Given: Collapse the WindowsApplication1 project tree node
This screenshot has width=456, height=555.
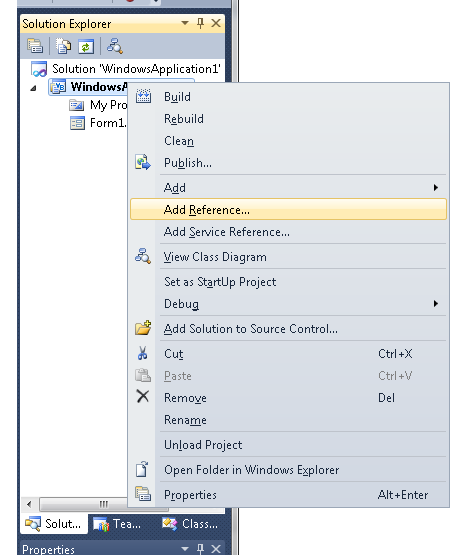Looking at the screenshot, I should [x=34, y=88].
